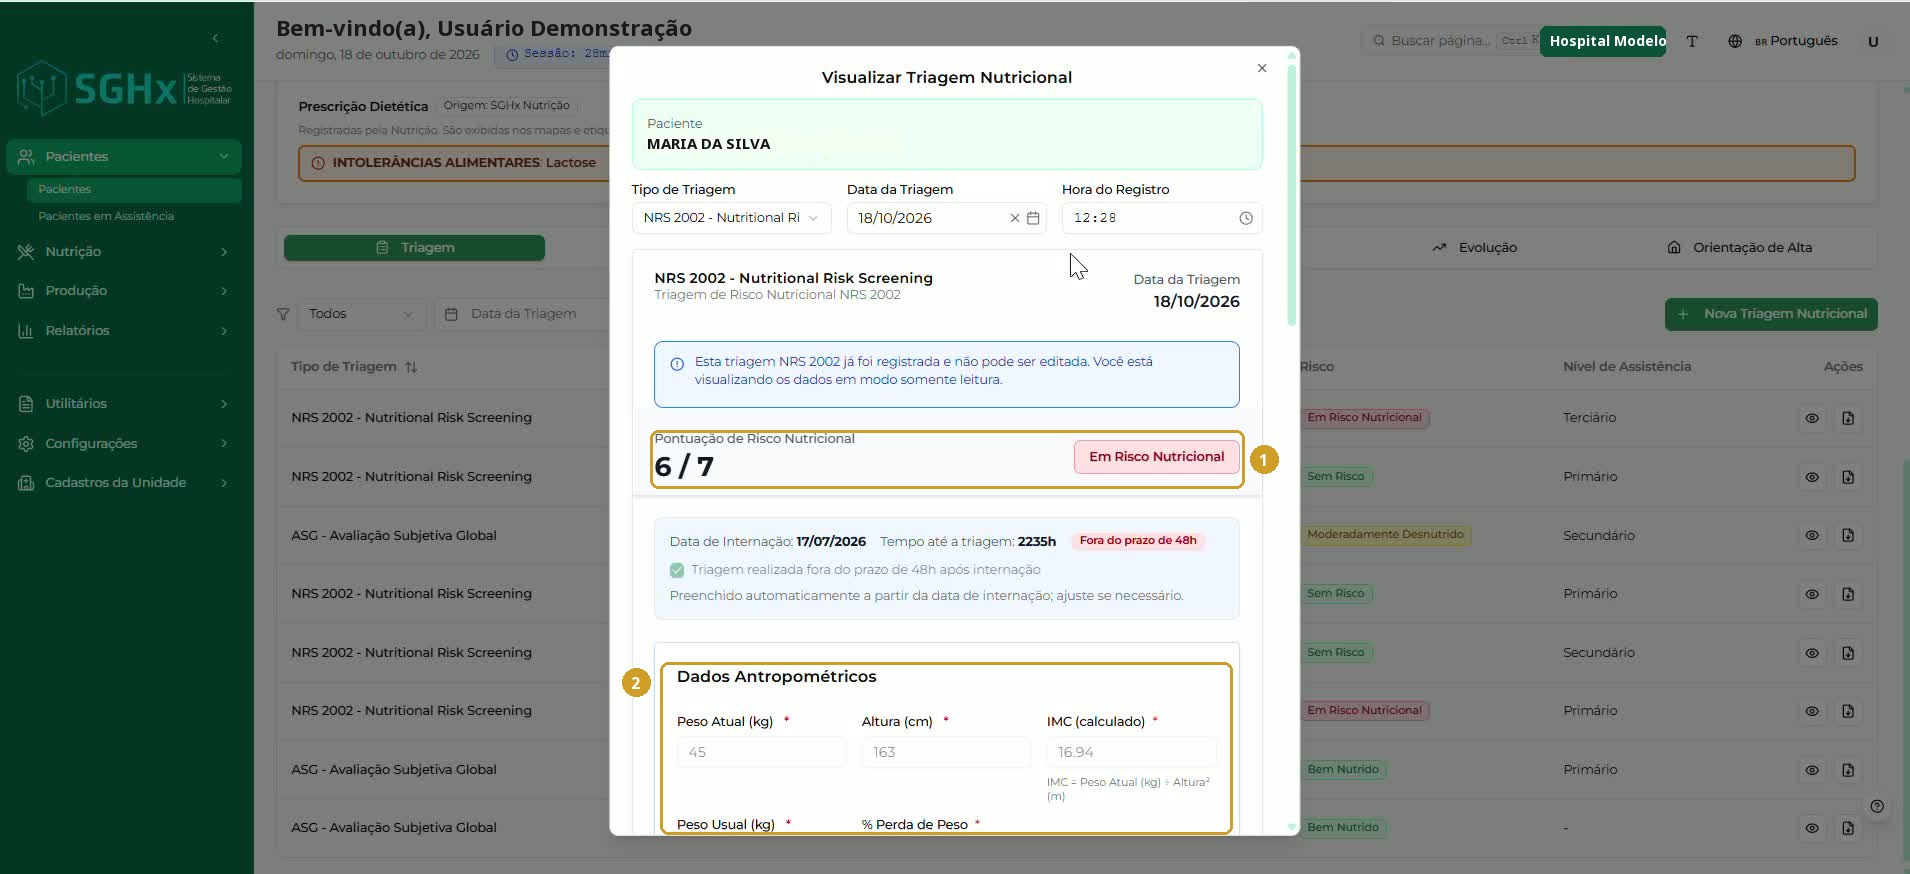View the Moderadamente Desnutrido row eye icon
The width and height of the screenshot is (1910, 874).
[x=1812, y=536]
